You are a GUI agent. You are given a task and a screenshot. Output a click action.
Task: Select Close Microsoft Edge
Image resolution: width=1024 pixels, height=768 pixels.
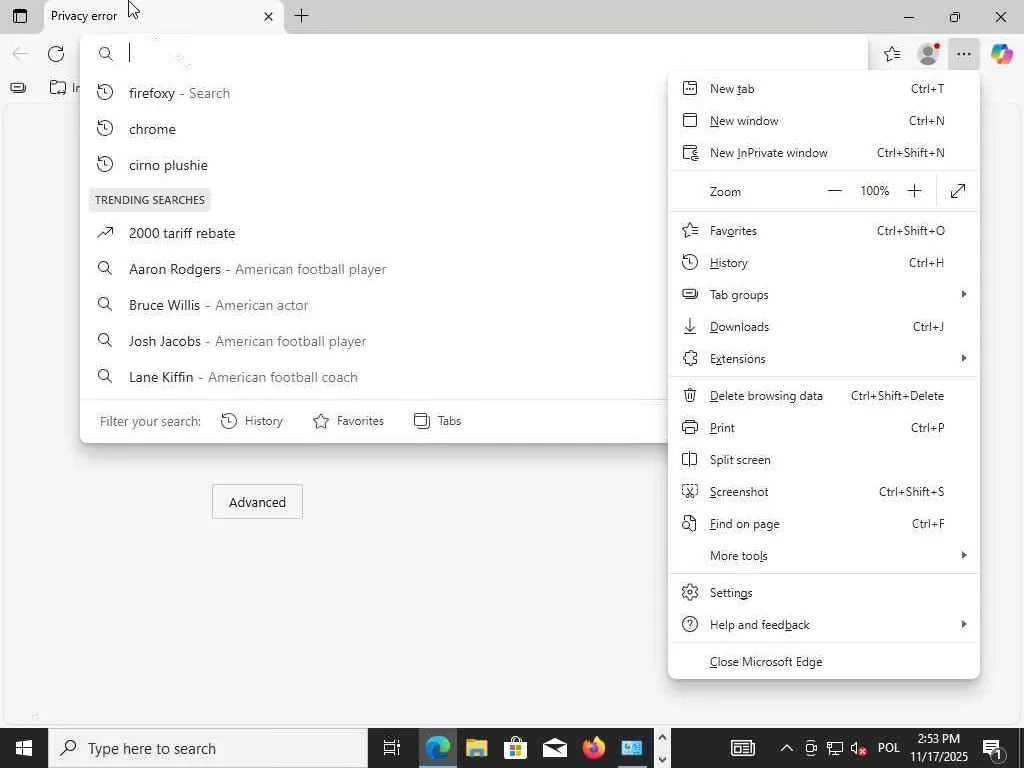[x=824, y=662]
